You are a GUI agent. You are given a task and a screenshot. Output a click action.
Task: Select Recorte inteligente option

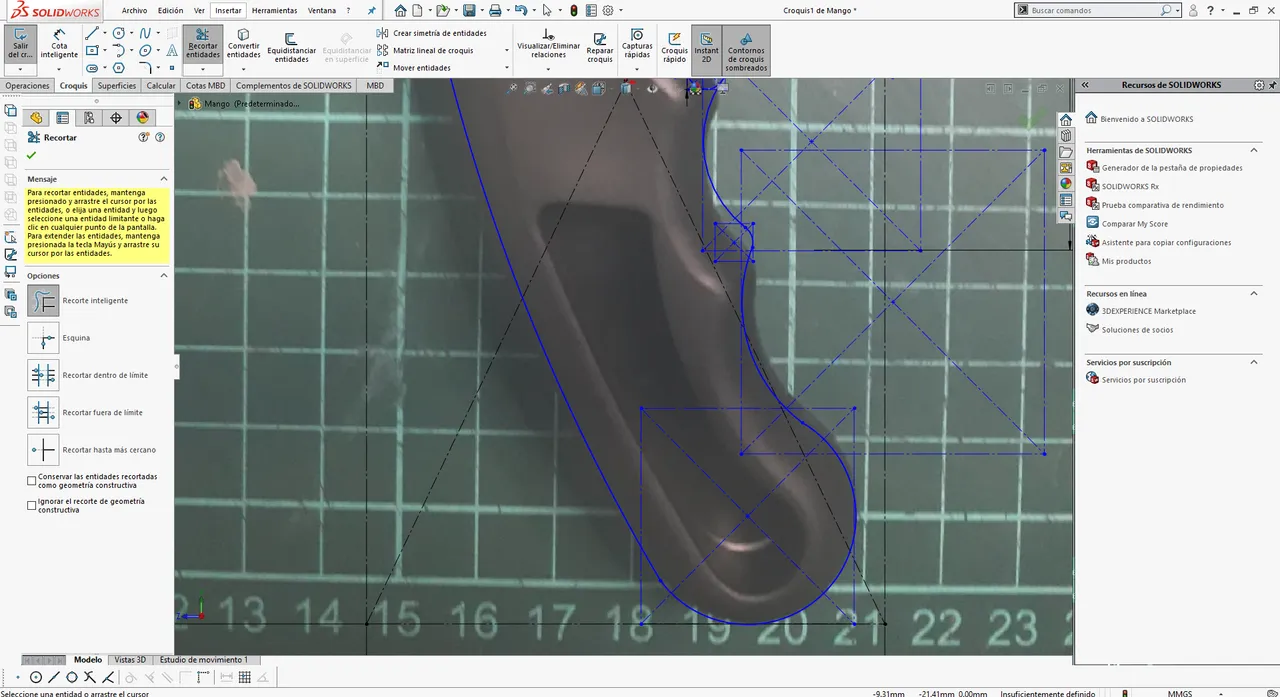(x=43, y=300)
